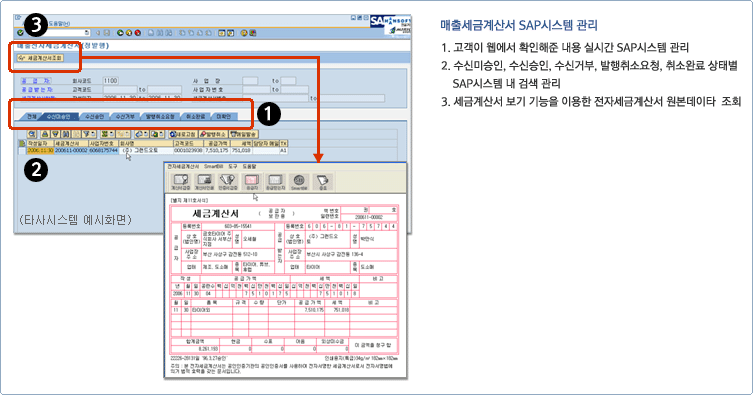Screen dimensions: 753x395
Task: Open the 취소완료 tab
Action: [x=195, y=117]
